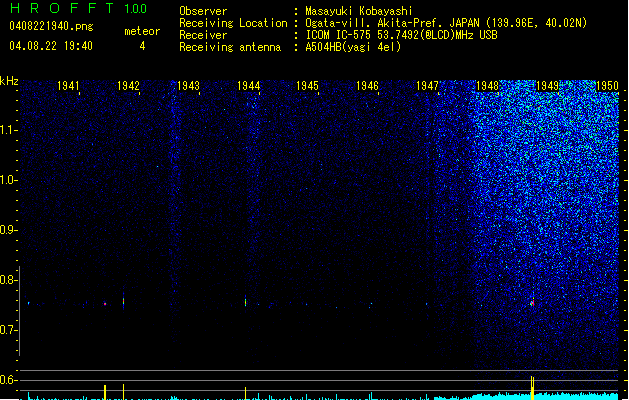Select the file name 0408221940.png

51,26
